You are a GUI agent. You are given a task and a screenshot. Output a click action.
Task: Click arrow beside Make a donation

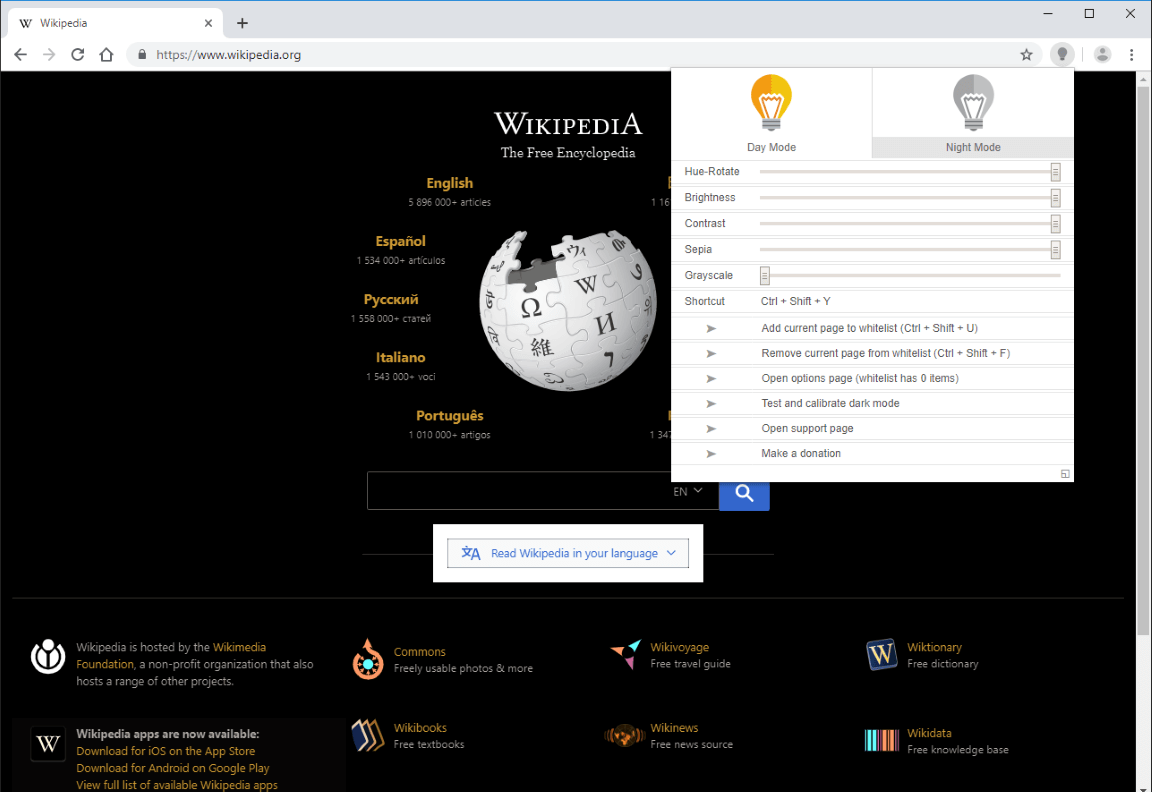click(x=710, y=453)
